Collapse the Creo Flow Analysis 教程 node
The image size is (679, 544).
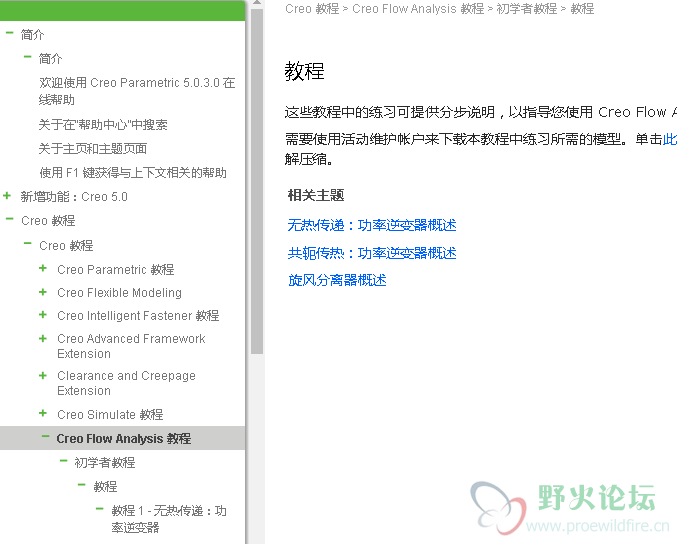(x=45, y=437)
